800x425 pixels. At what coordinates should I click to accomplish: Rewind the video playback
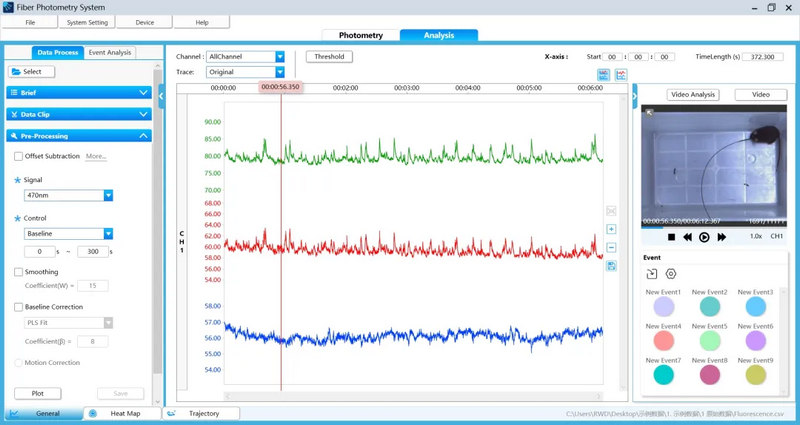click(688, 237)
